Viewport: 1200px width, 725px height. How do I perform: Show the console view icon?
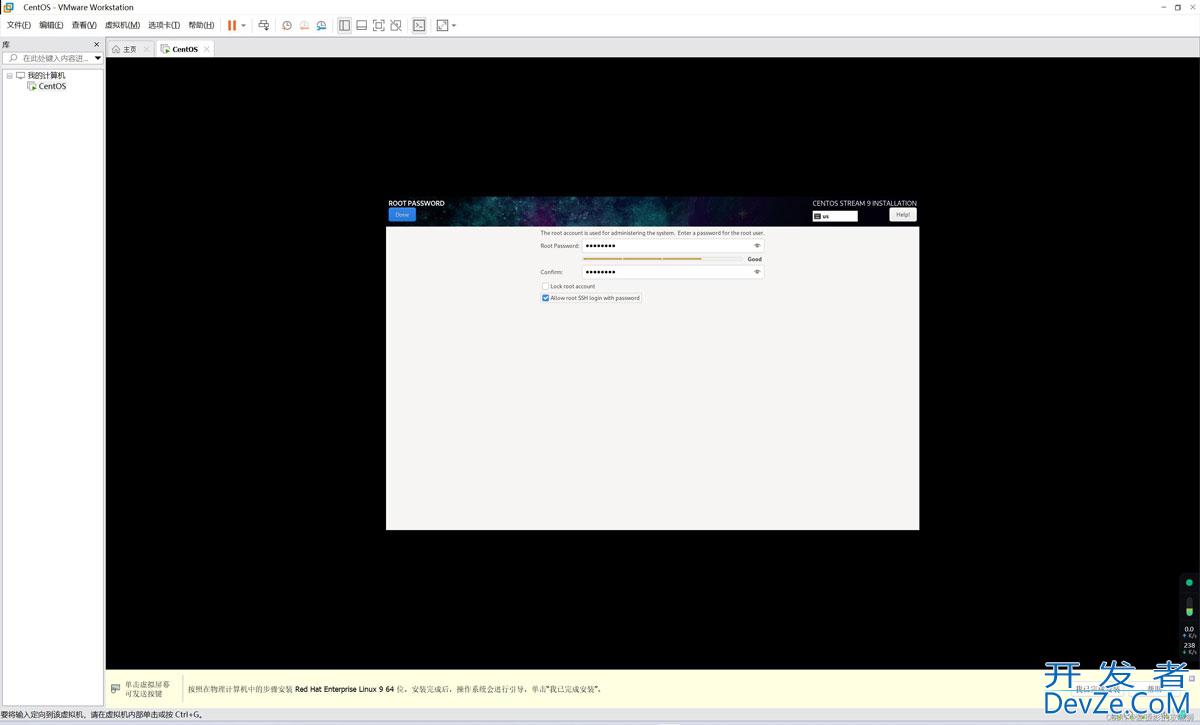click(419, 25)
